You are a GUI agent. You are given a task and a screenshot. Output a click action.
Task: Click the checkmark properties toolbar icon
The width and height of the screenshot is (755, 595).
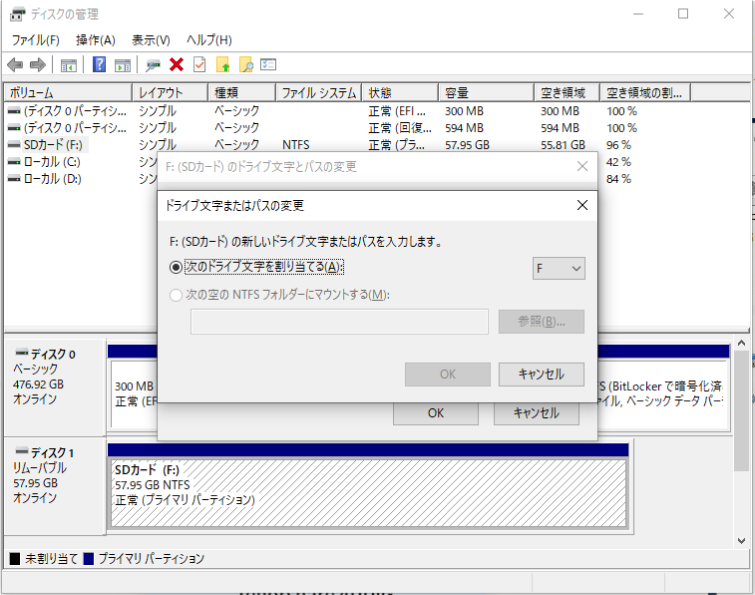pyautogui.click(x=199, y=65)
